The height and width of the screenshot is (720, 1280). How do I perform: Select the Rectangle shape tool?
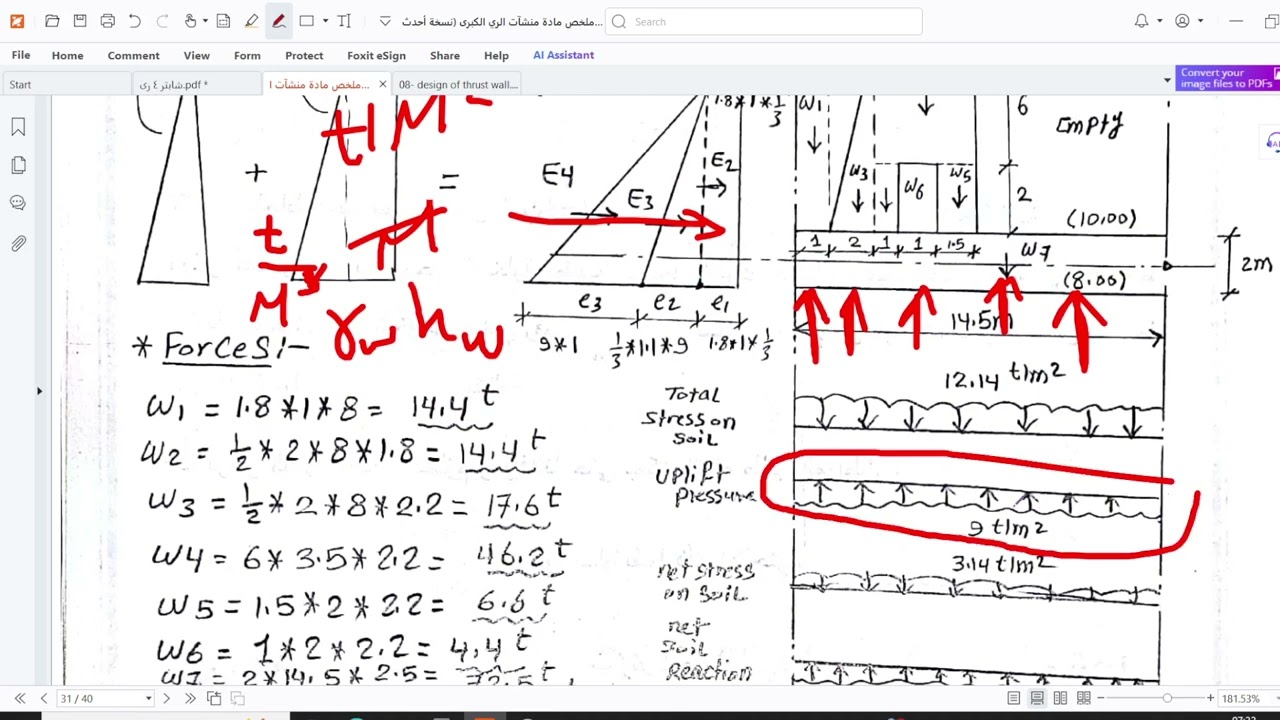307,21
